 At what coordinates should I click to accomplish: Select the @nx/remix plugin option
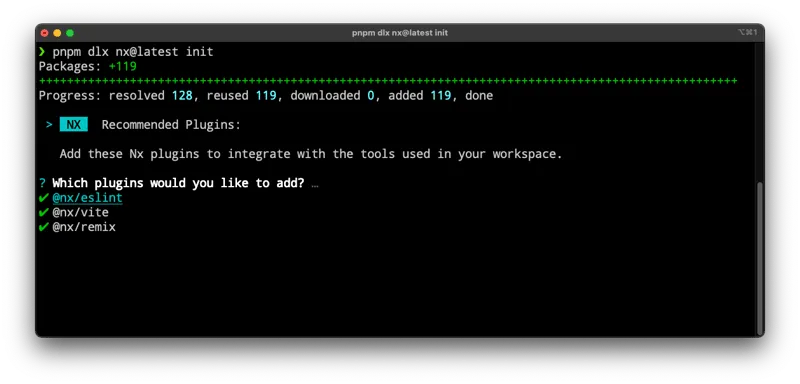point(84,227)
